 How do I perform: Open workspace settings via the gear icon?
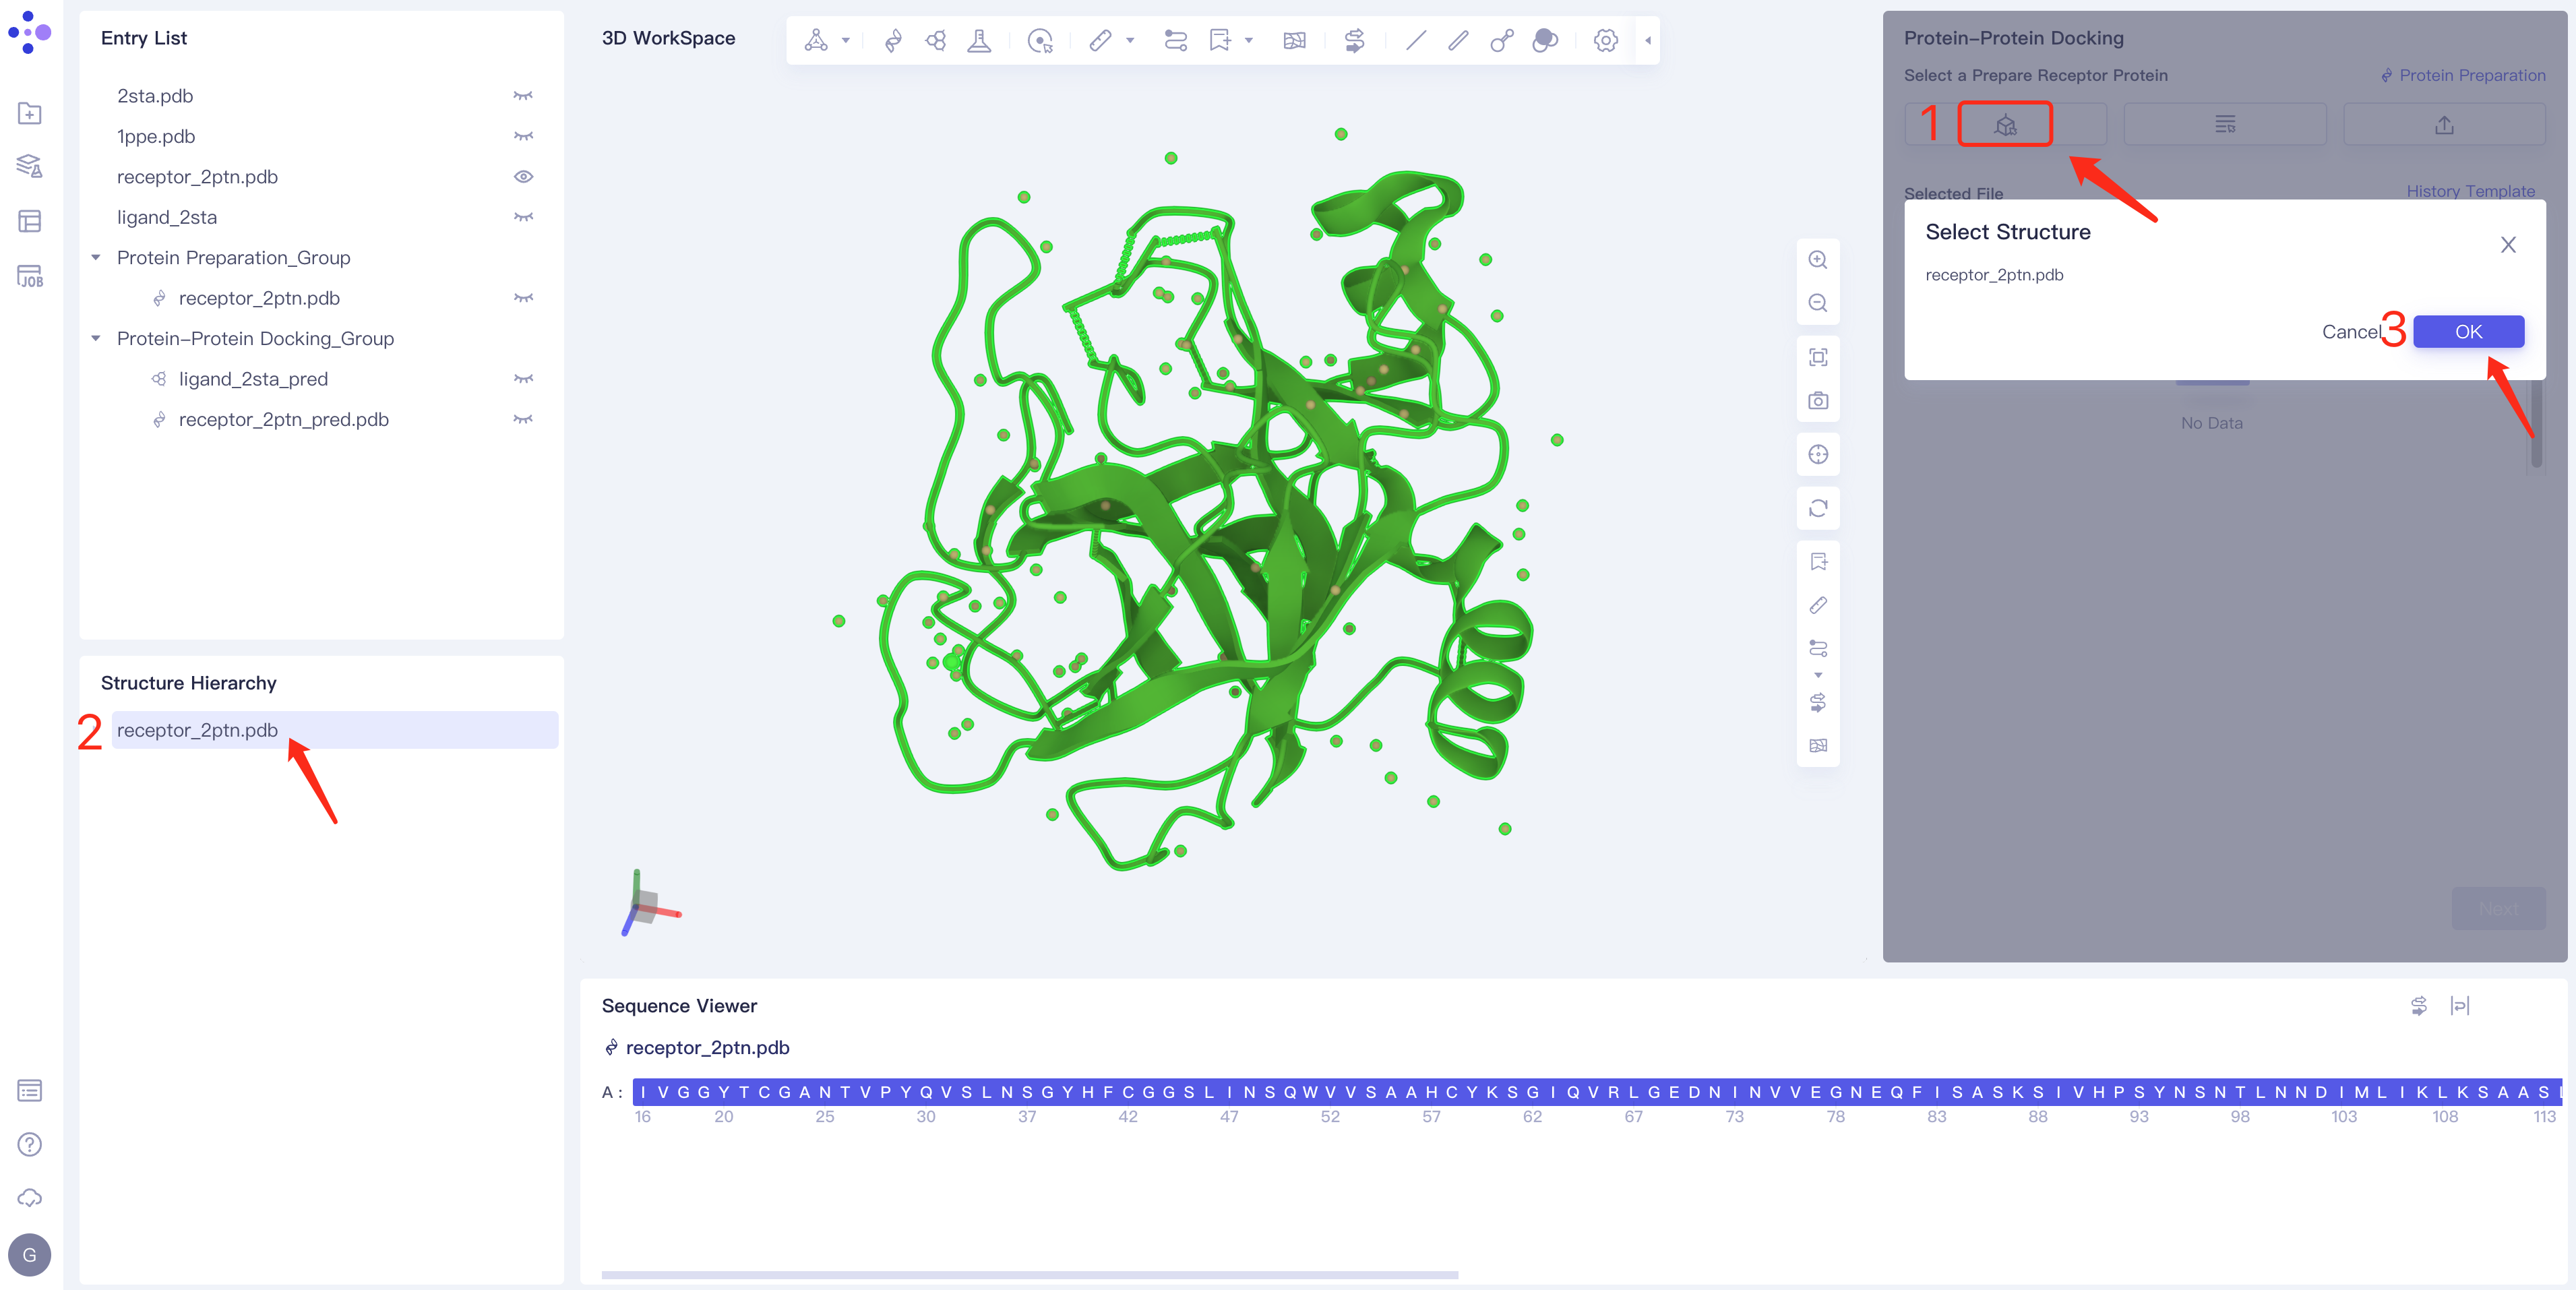[x=1605, y=41]
